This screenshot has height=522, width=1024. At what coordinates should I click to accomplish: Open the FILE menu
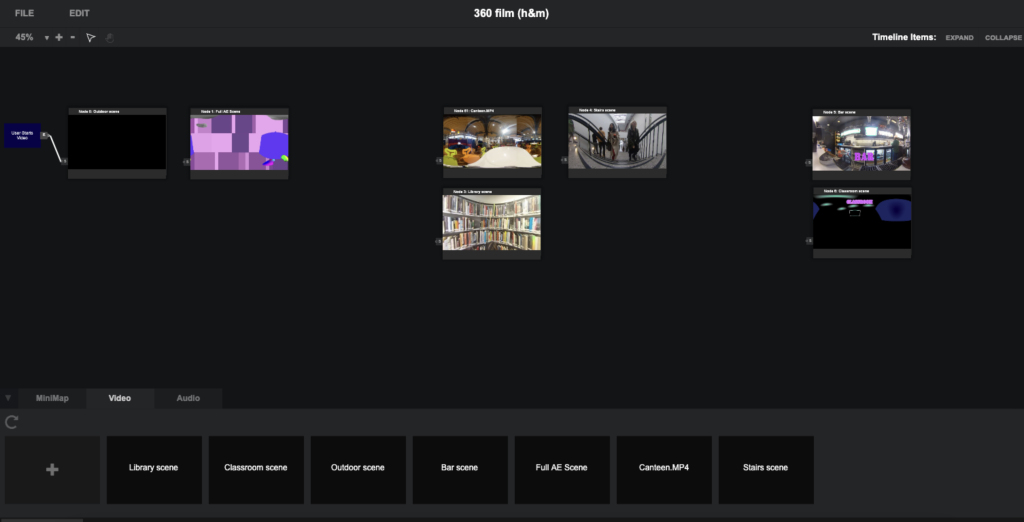pyautogui.click(x=24, y=13)
